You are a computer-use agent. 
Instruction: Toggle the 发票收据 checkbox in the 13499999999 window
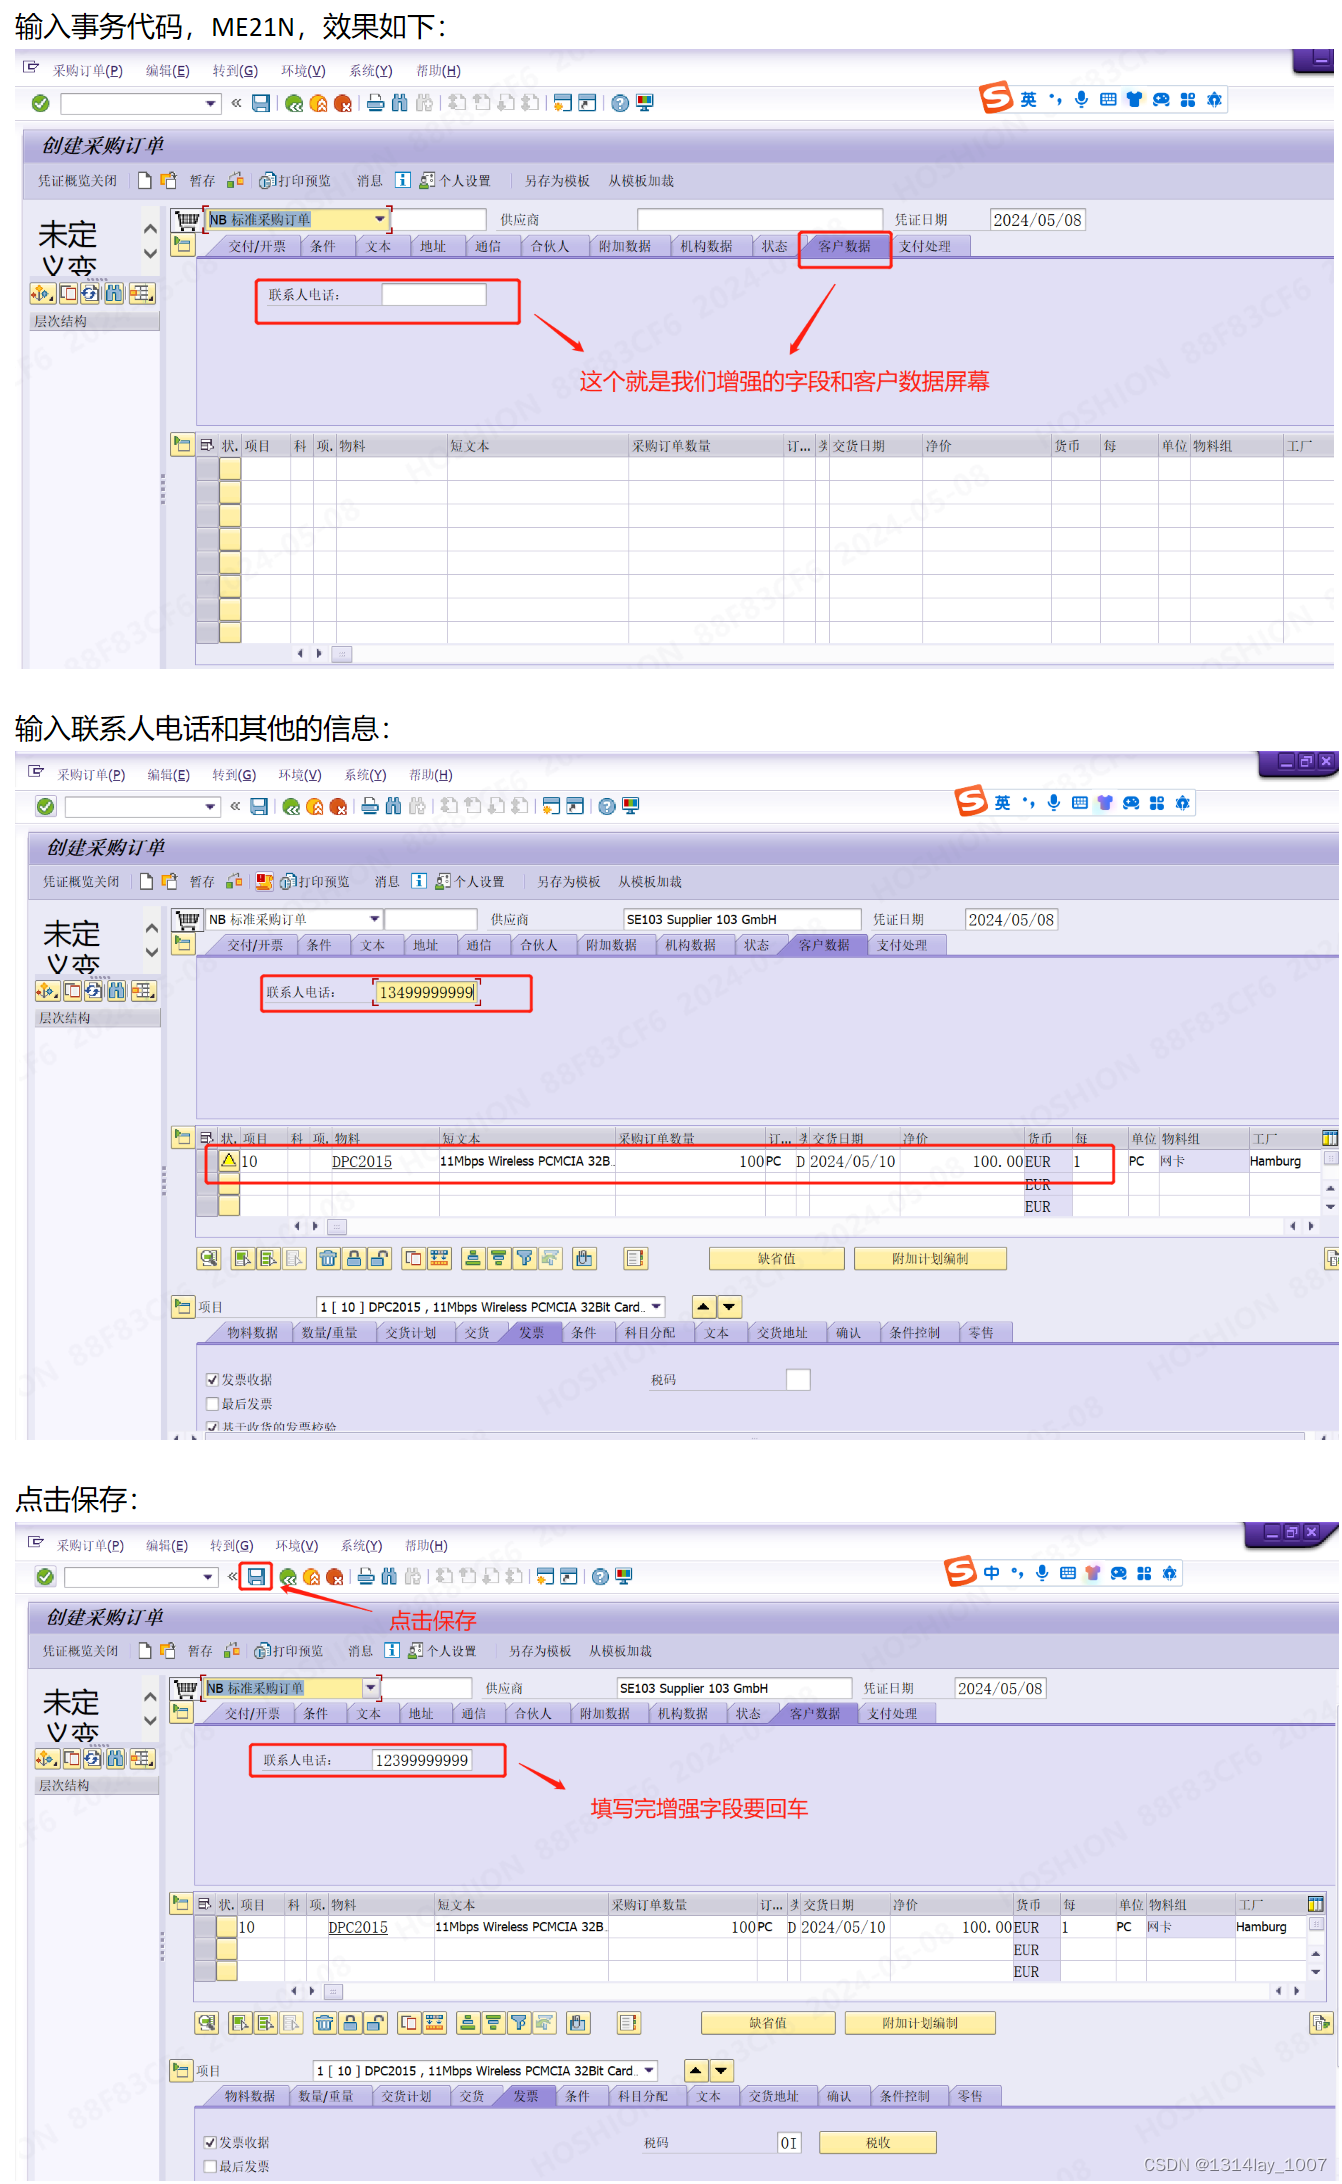(212, 1380)
